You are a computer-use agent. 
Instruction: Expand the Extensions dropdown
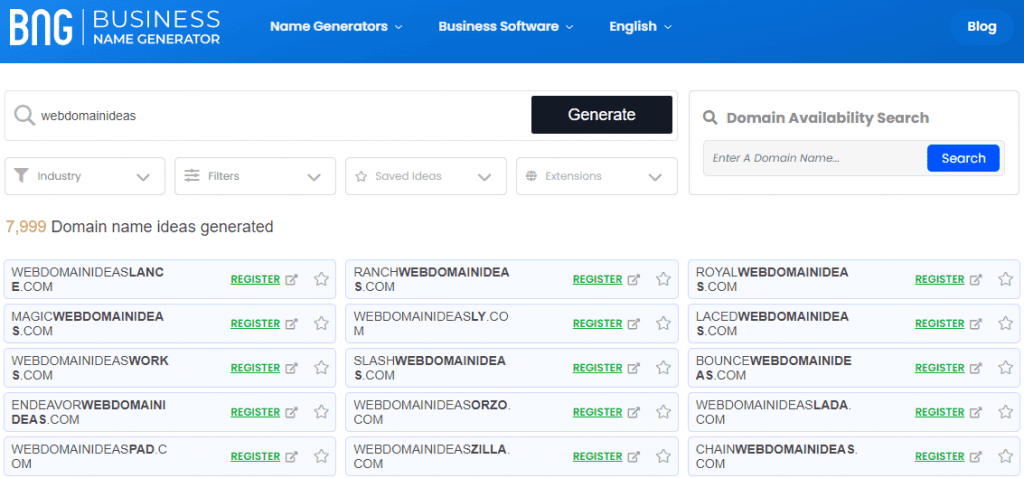click(596, 176)
